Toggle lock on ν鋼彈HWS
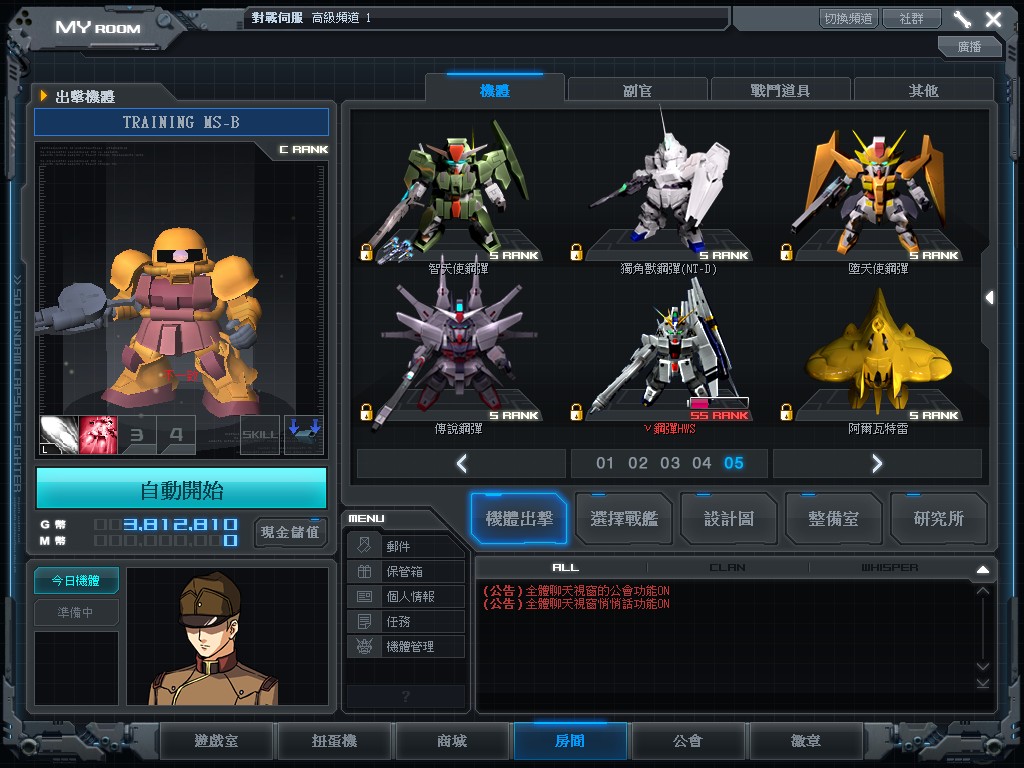1024x768 pixels. point(576,412)
